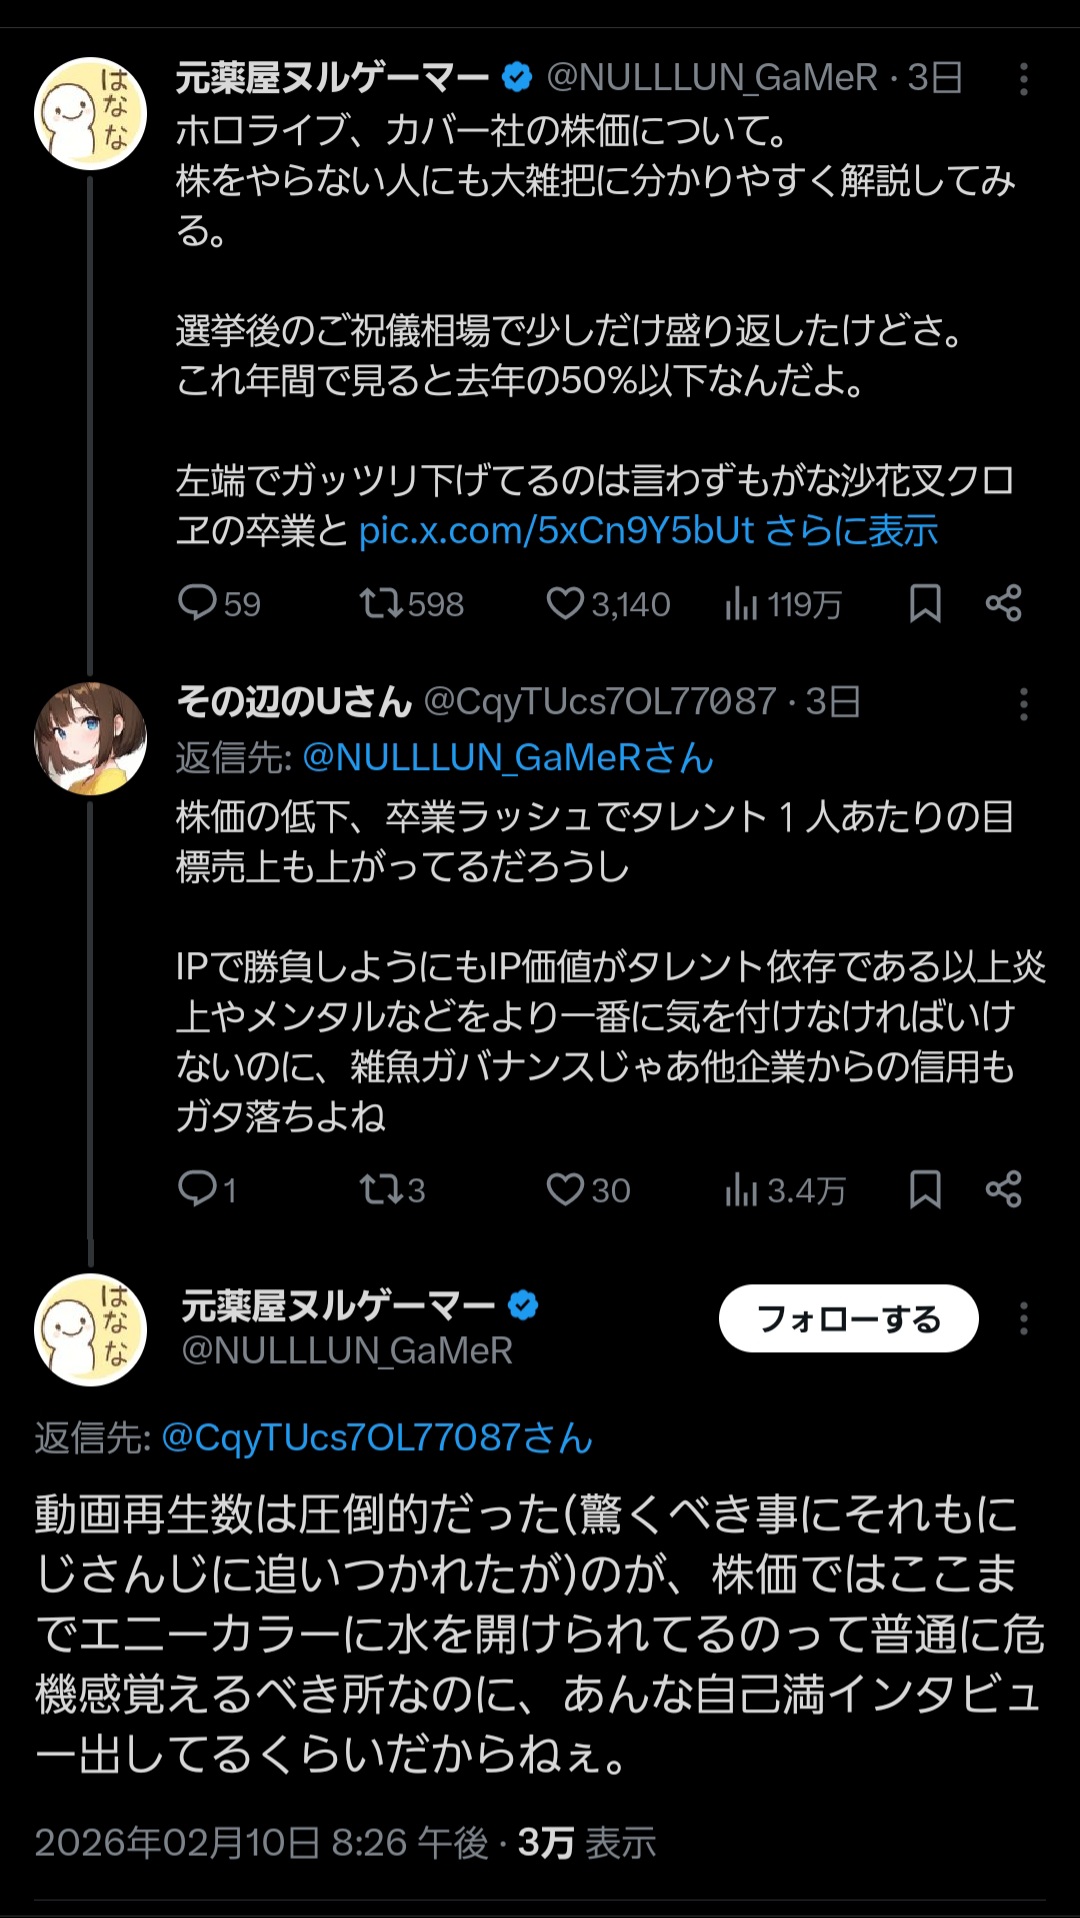Image resolution: width=1080 pixels, height=1918 pixels.
Task: Open その辺のUさん's profile avatar
Action: click(x=91, y=739)
